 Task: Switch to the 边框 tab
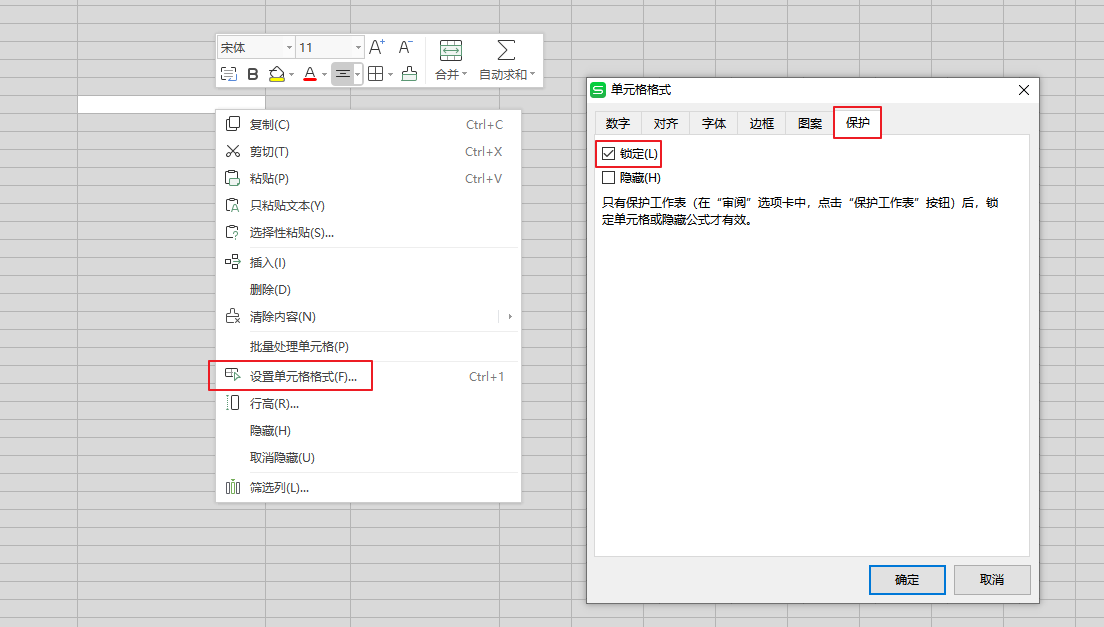click(x=761, y=123)
